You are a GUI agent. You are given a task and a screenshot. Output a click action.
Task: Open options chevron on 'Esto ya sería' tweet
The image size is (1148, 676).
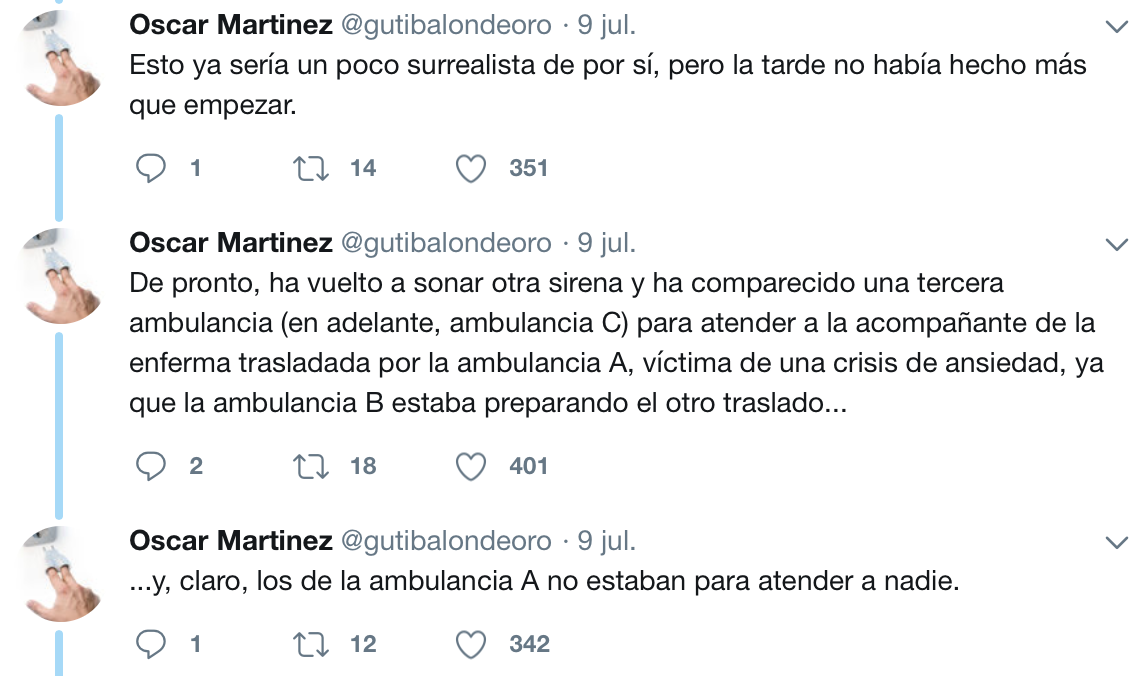pos(1116,27)
